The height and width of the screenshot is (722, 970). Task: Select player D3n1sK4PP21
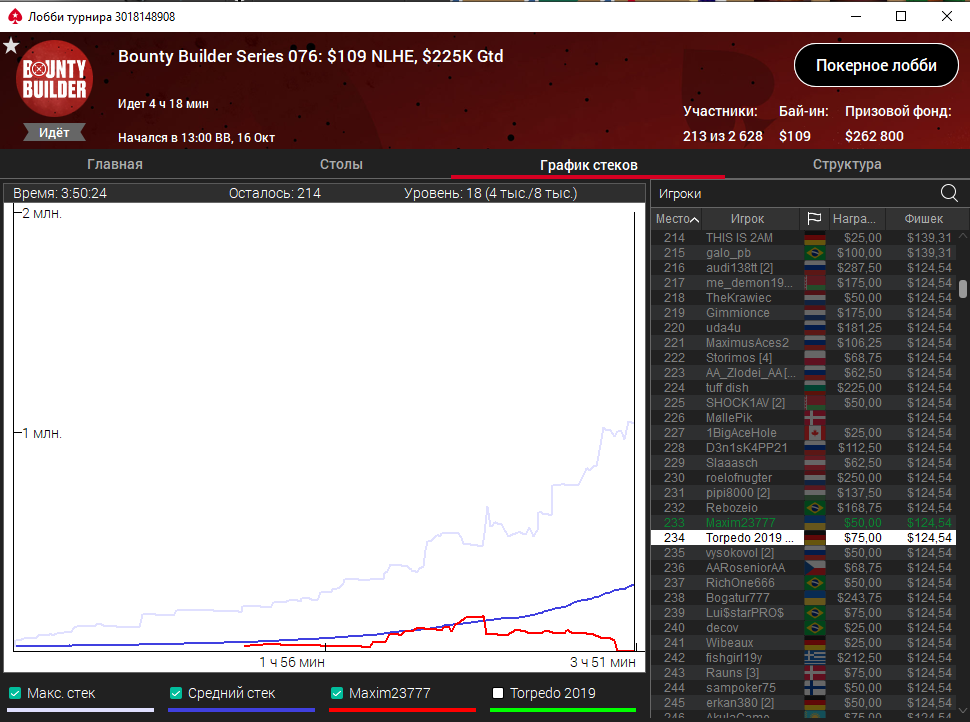pyautogui.click(x=803, y=448)
